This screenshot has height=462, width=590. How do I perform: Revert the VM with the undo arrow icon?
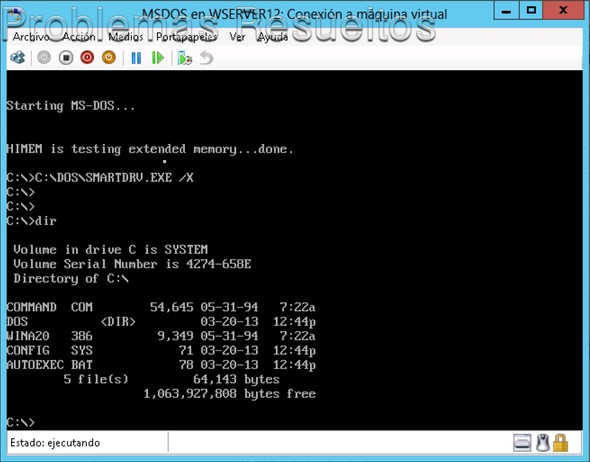206,58
